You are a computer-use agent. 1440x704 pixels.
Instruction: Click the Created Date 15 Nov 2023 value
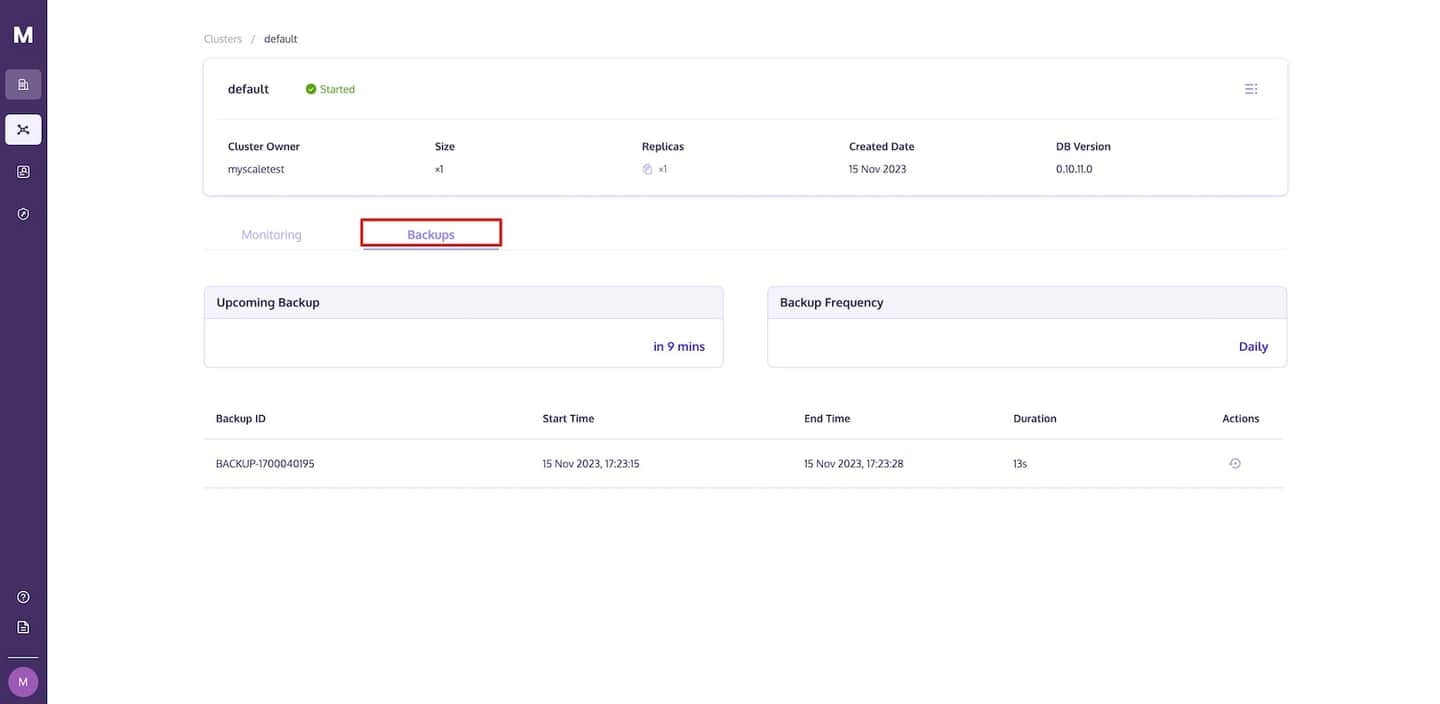[x=878, y=169]
